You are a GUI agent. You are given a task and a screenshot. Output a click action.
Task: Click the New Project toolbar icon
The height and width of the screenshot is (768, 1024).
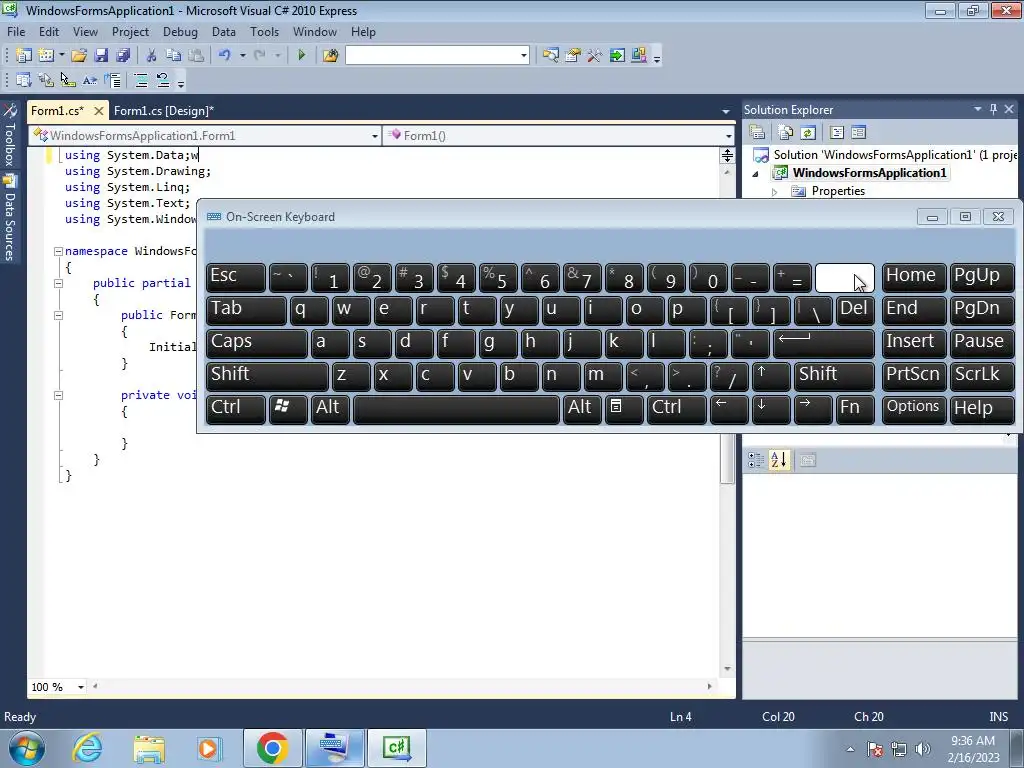tap(24, 56)
